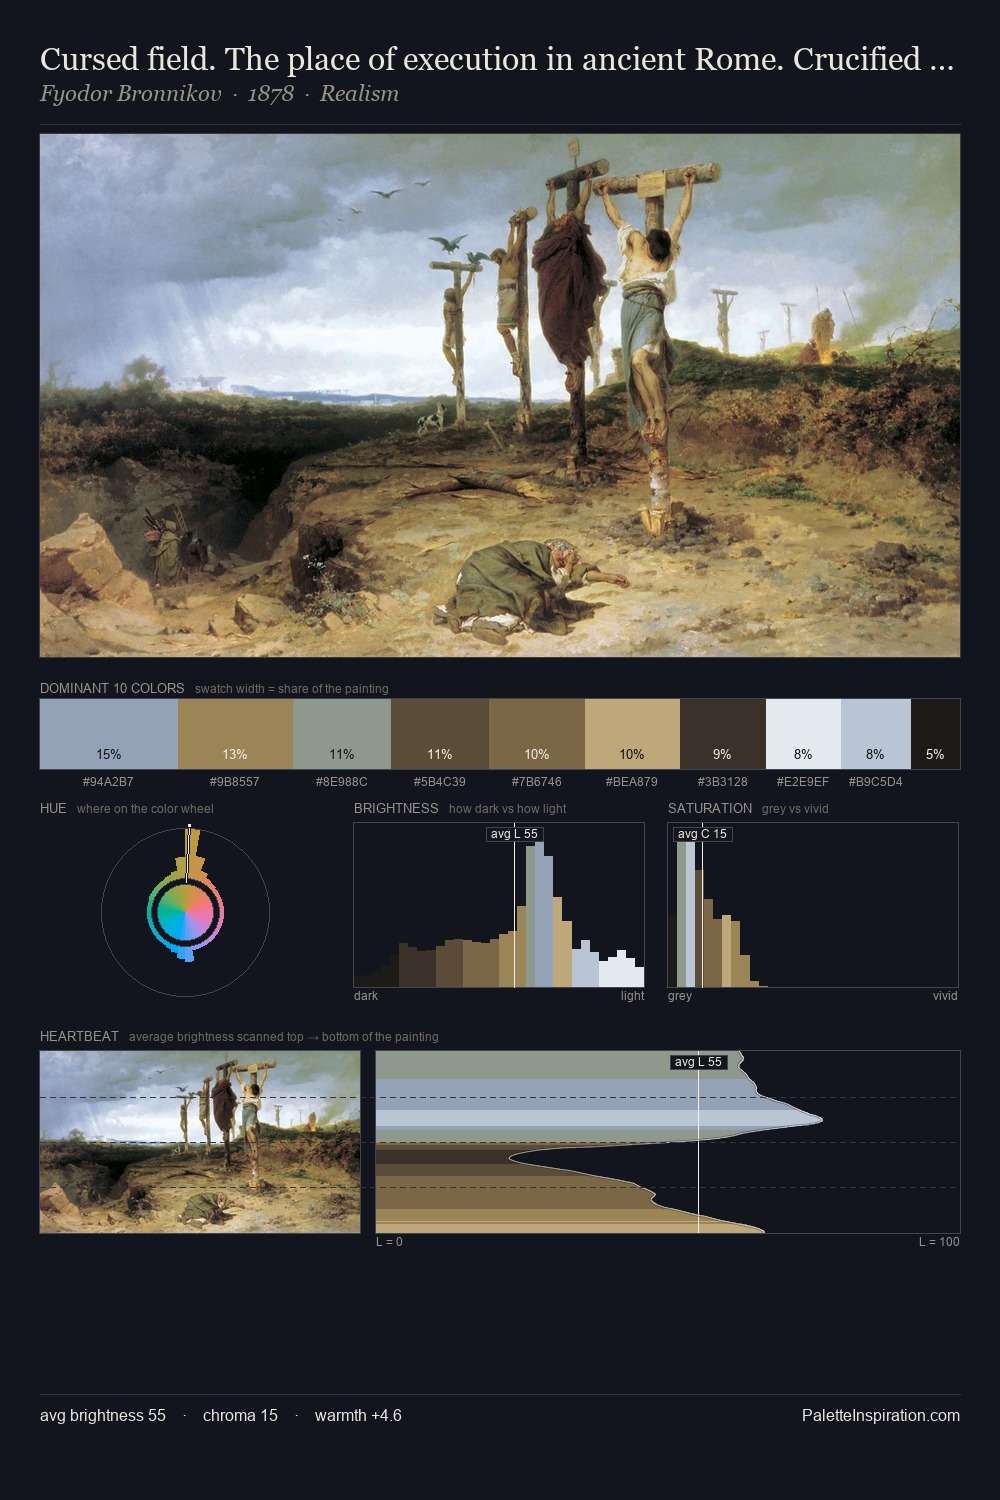
Task: Click the artist name Fyodor Bronnikov
Action: (130, 94)
